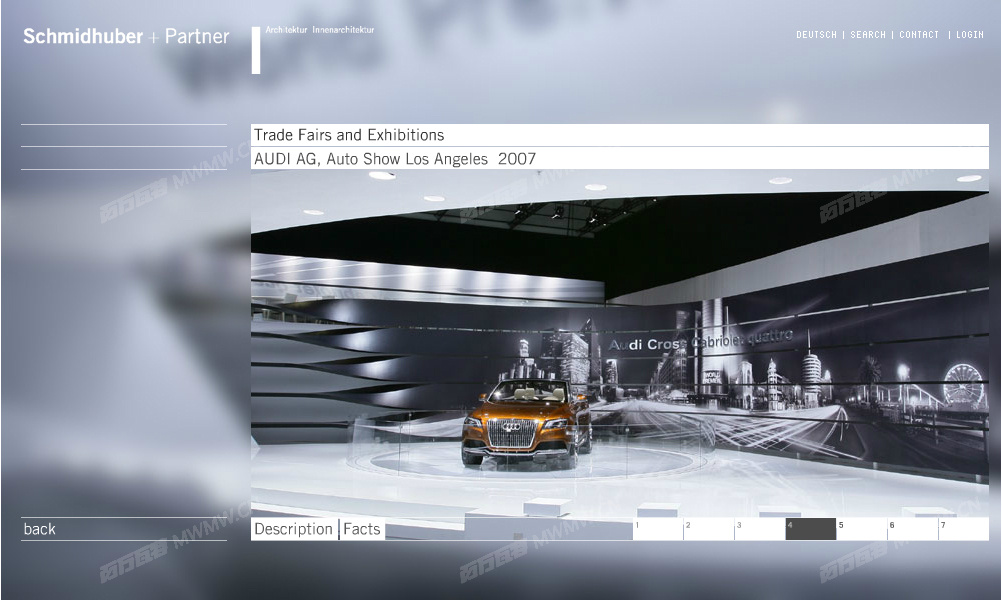Viewport: 1002px width, 601px height.
Task: Show image 5 in the gallery pager
Action: (862, 529)
